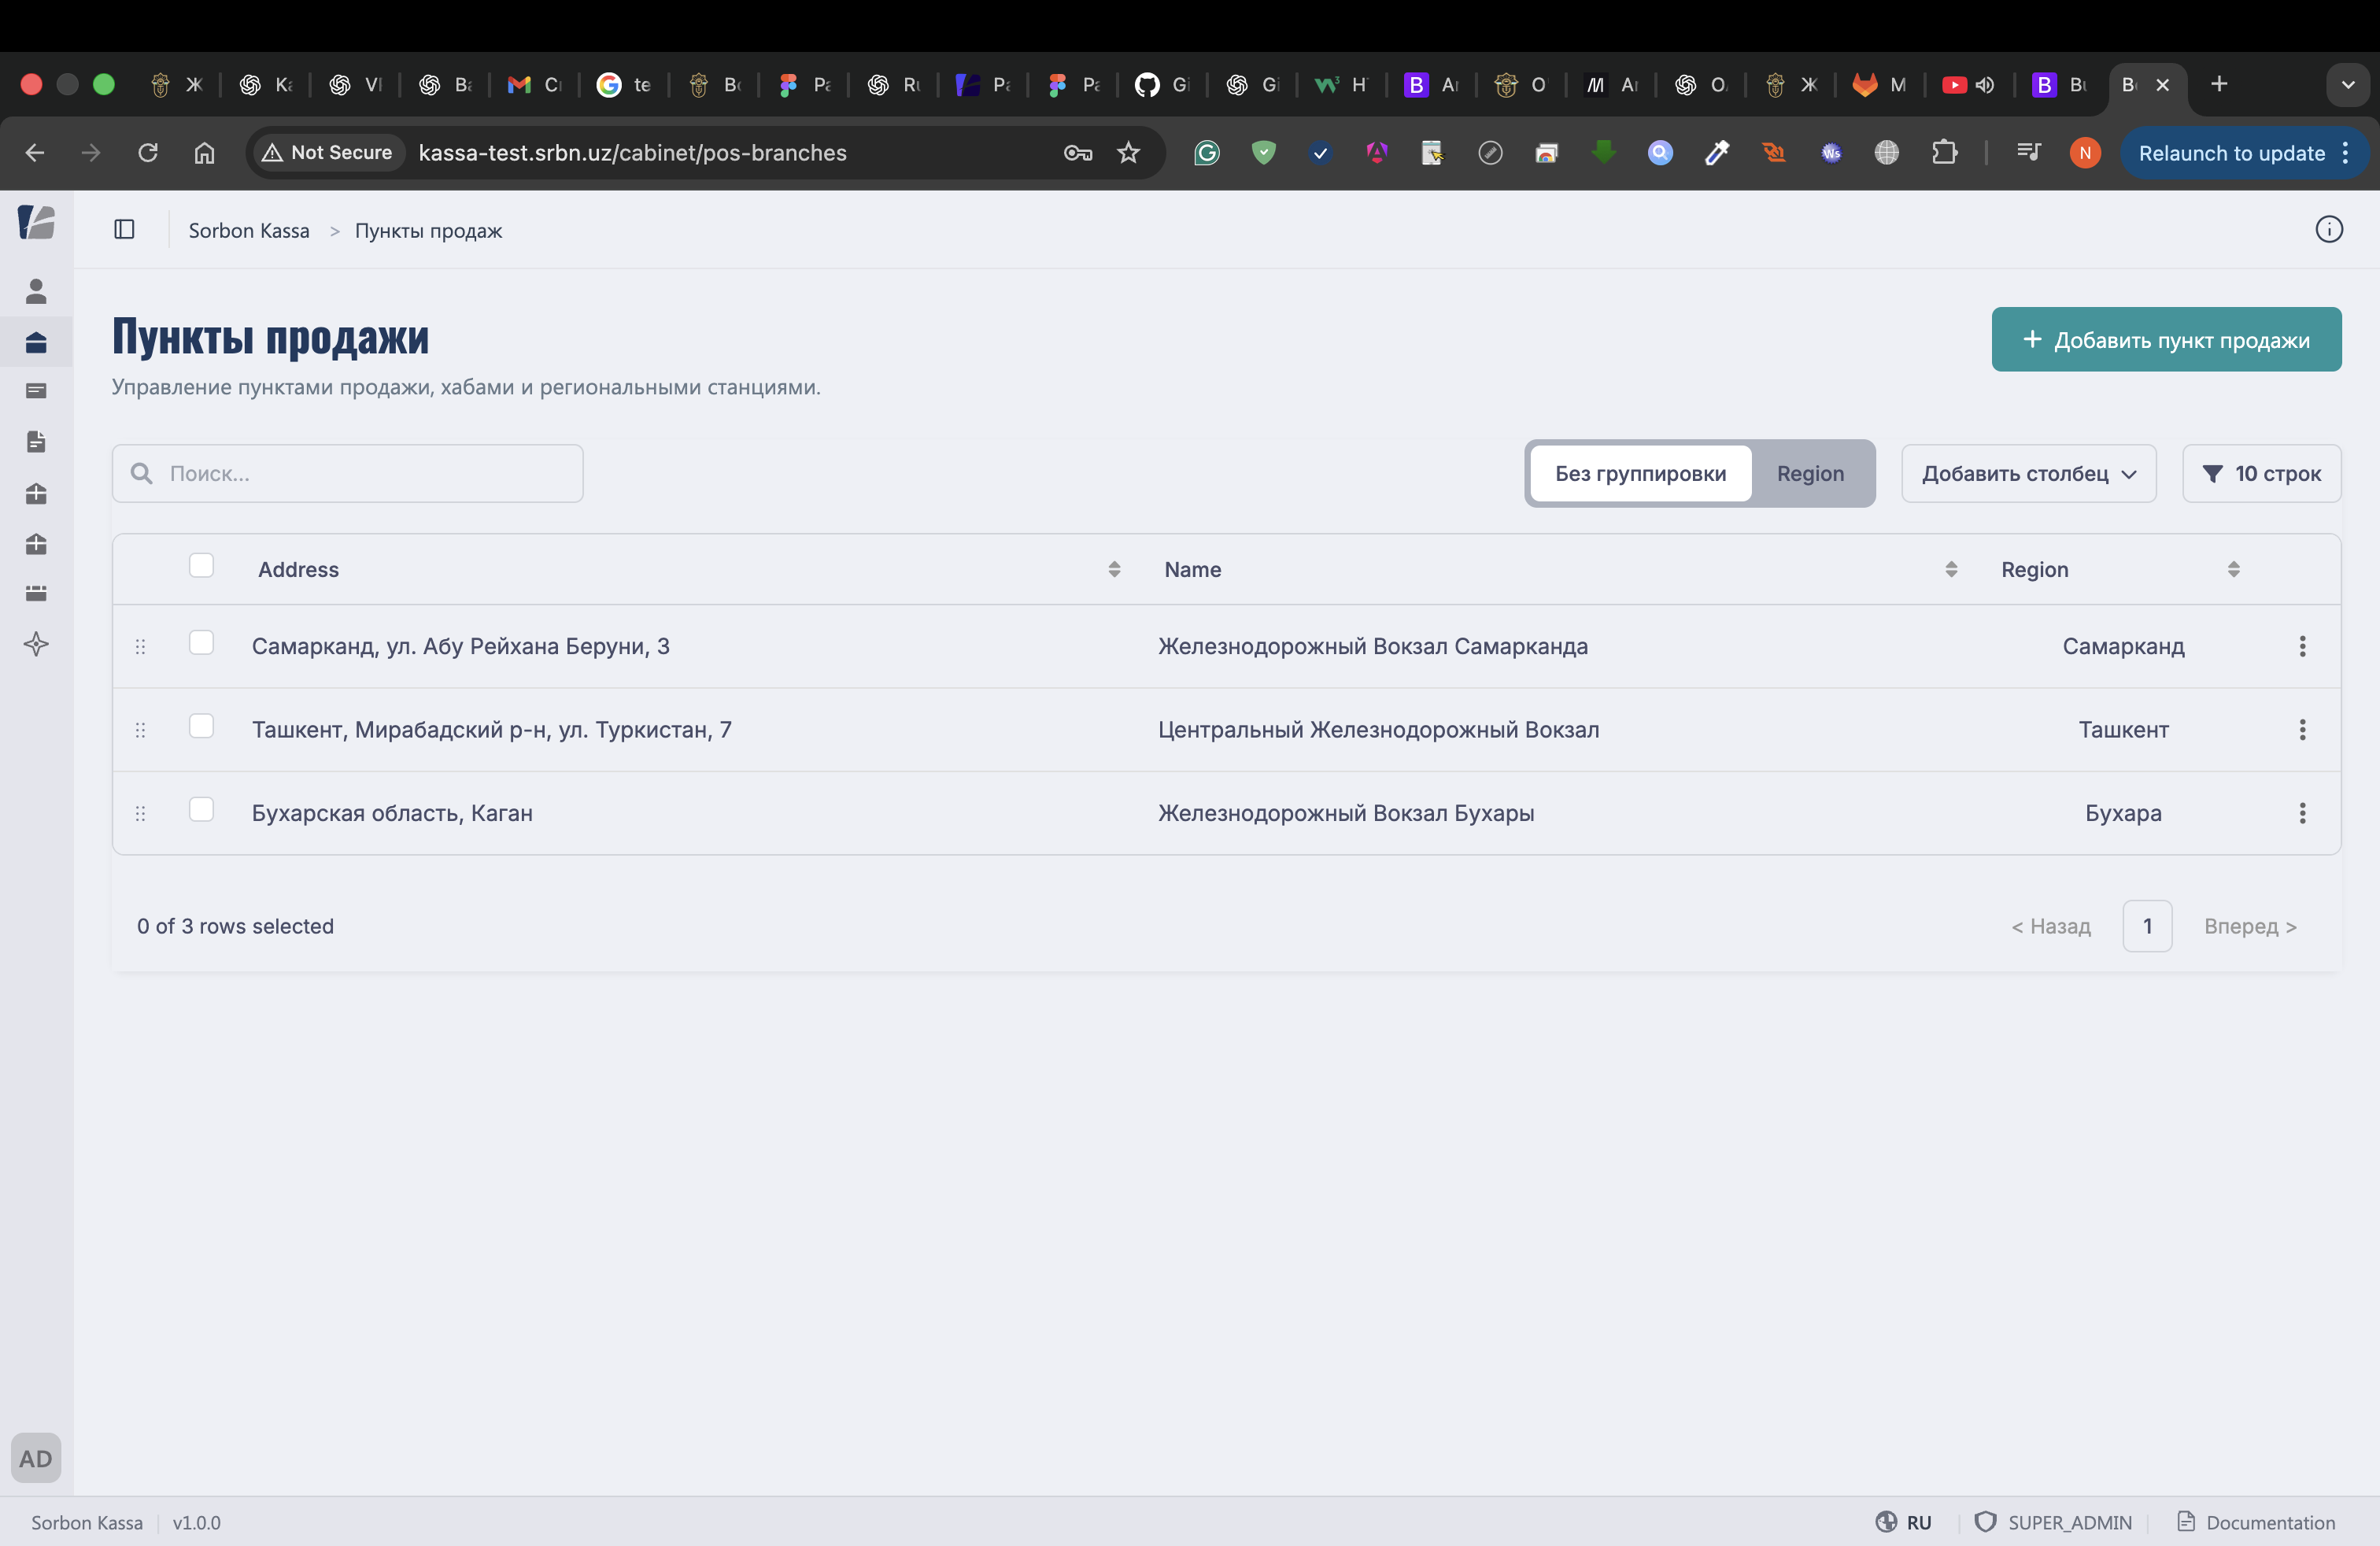Image resolution: width=2380 pixels, height=1546 pixels.
Task: Open three-dot menu for Самарканд row
Action: pyautogui.click(x=2302, y=646)
